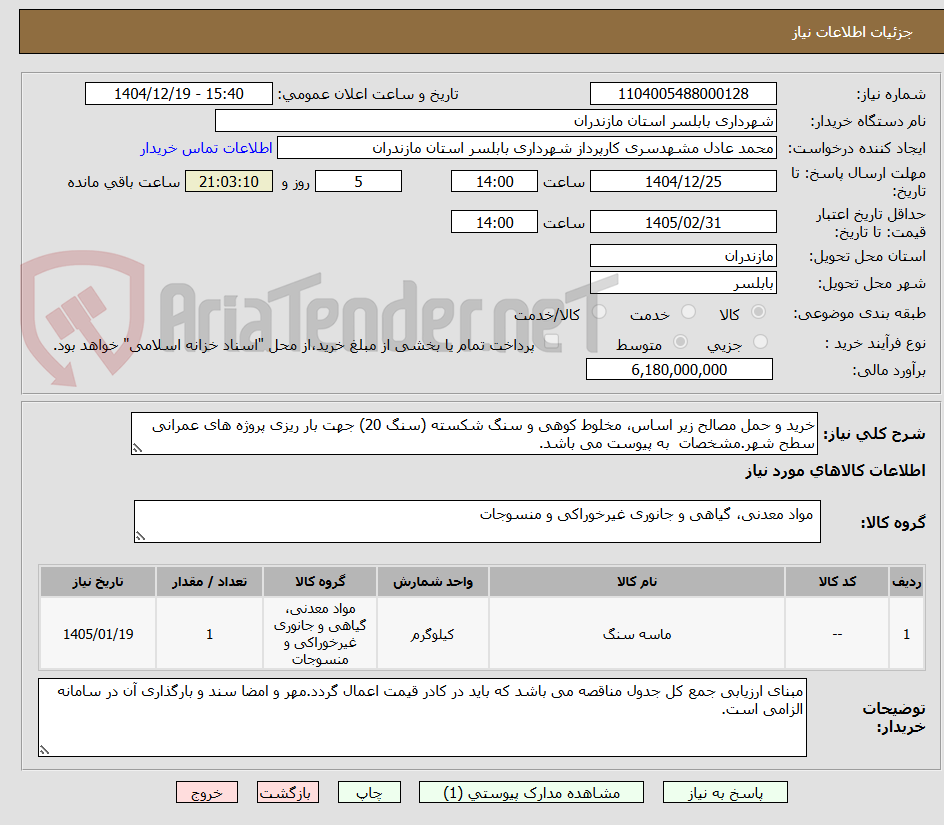Click the جزئیات اطلاعات نیاز header title

coord(852,32)
